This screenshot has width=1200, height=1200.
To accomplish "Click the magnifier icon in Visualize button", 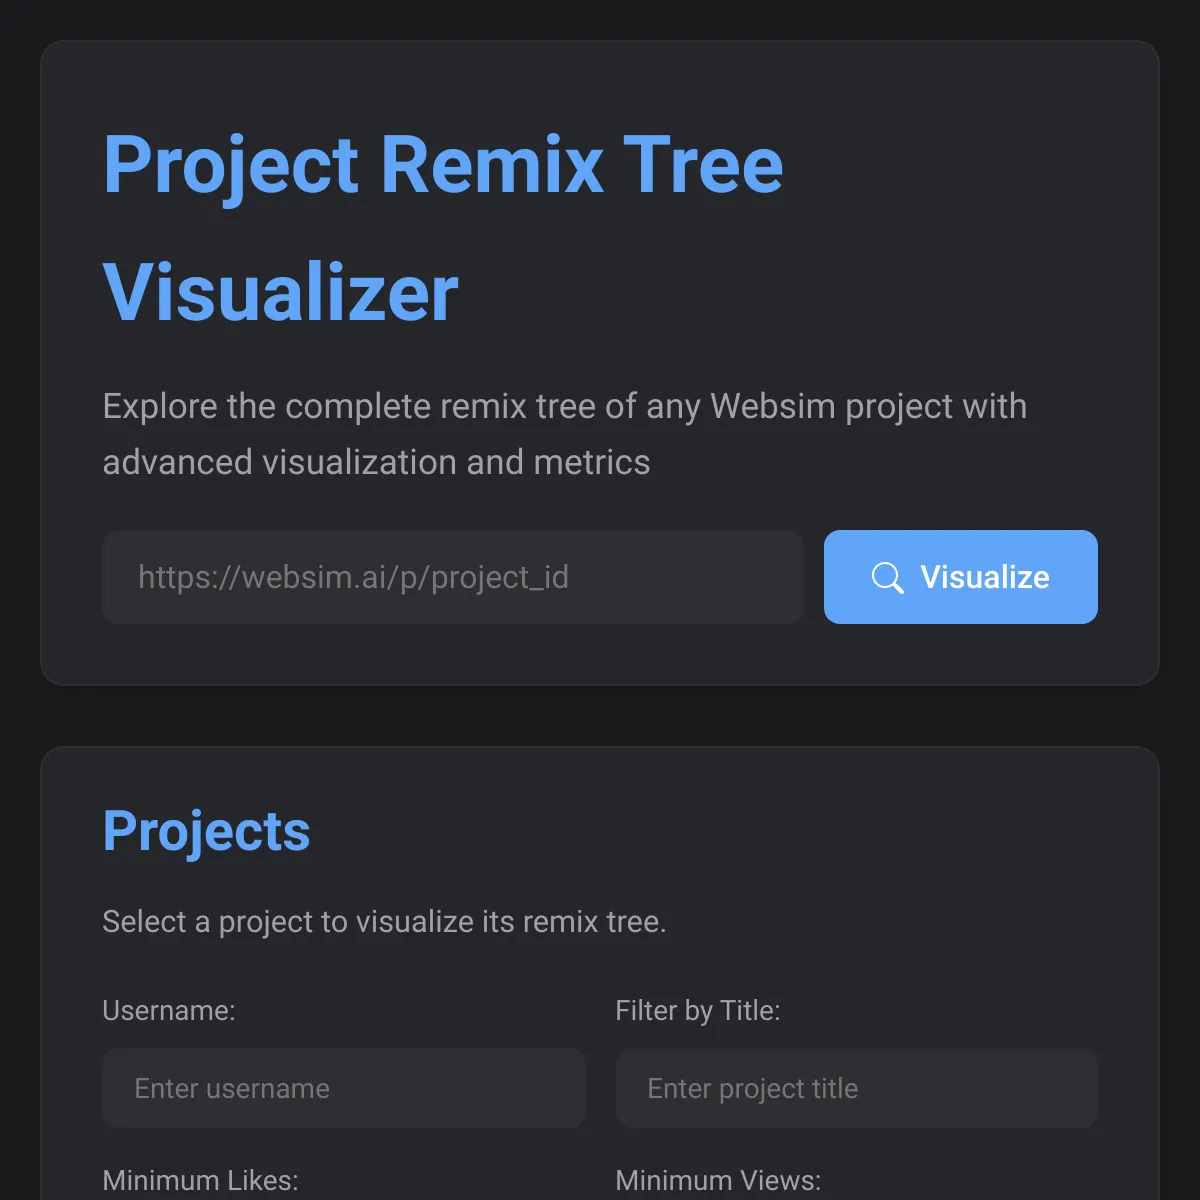I will click(887, 578).
